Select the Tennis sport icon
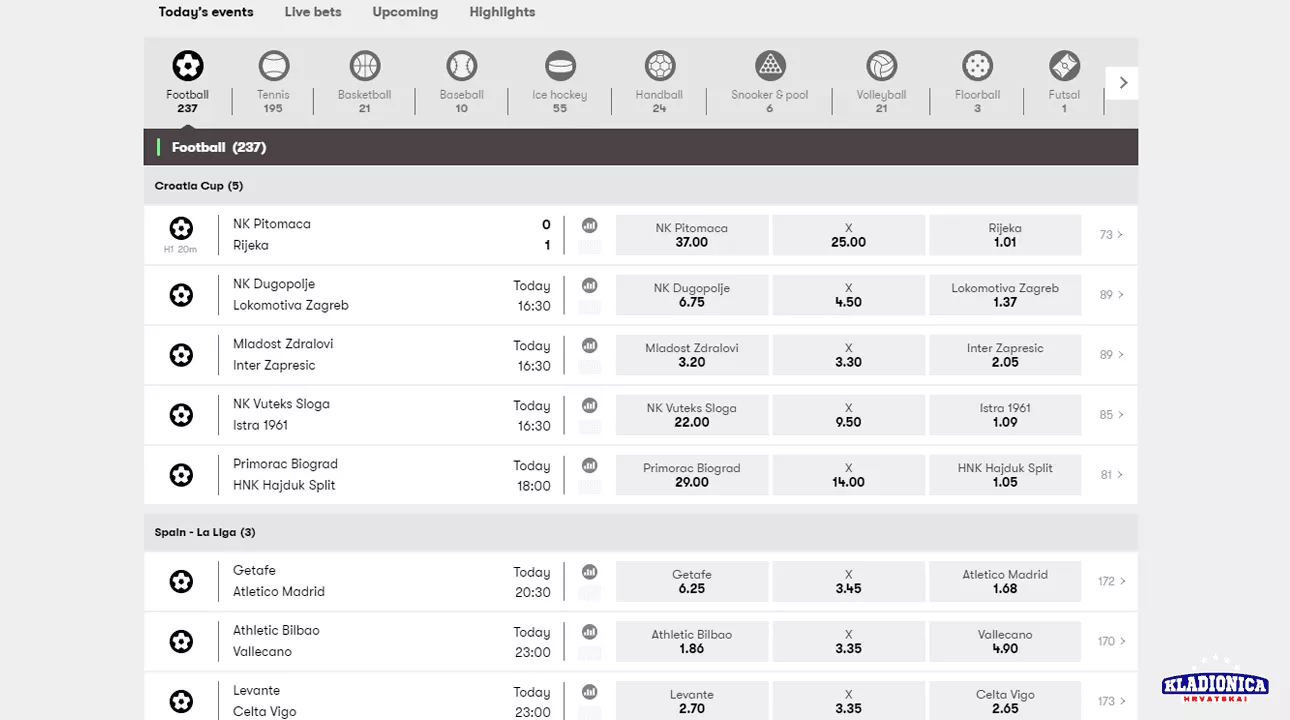Viewport: 1290px width, 720px height. pos(273,67)
